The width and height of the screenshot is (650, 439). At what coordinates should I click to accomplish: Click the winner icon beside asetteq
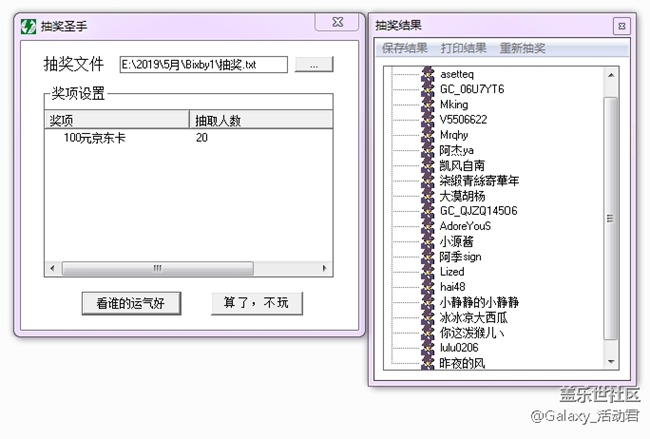[x=428, y=74]
